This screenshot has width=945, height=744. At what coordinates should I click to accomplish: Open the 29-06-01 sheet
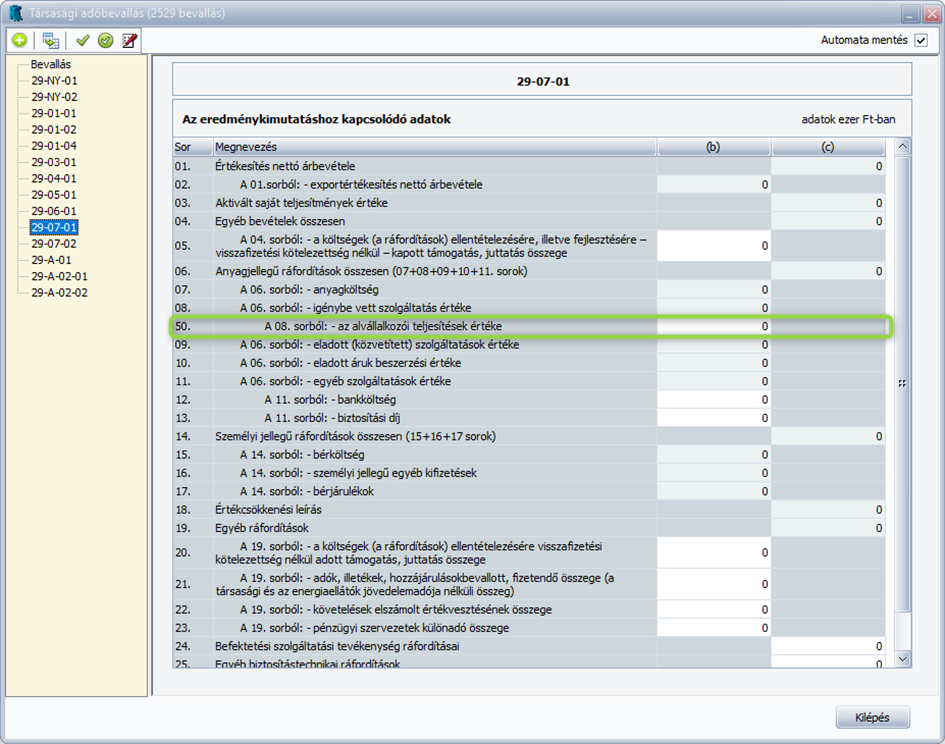click(54, 210)
